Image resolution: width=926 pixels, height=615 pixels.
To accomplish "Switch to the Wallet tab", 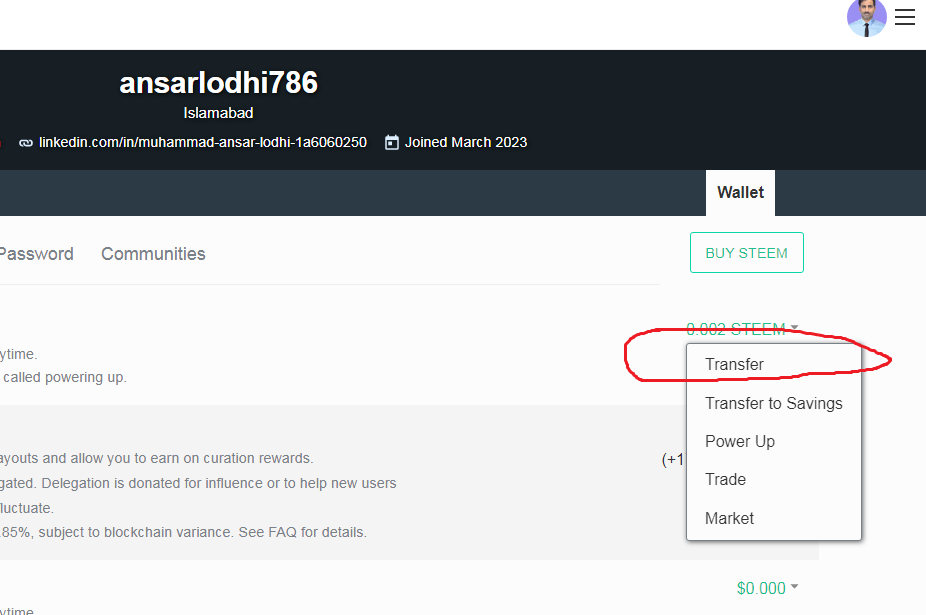I will (740, 193).
